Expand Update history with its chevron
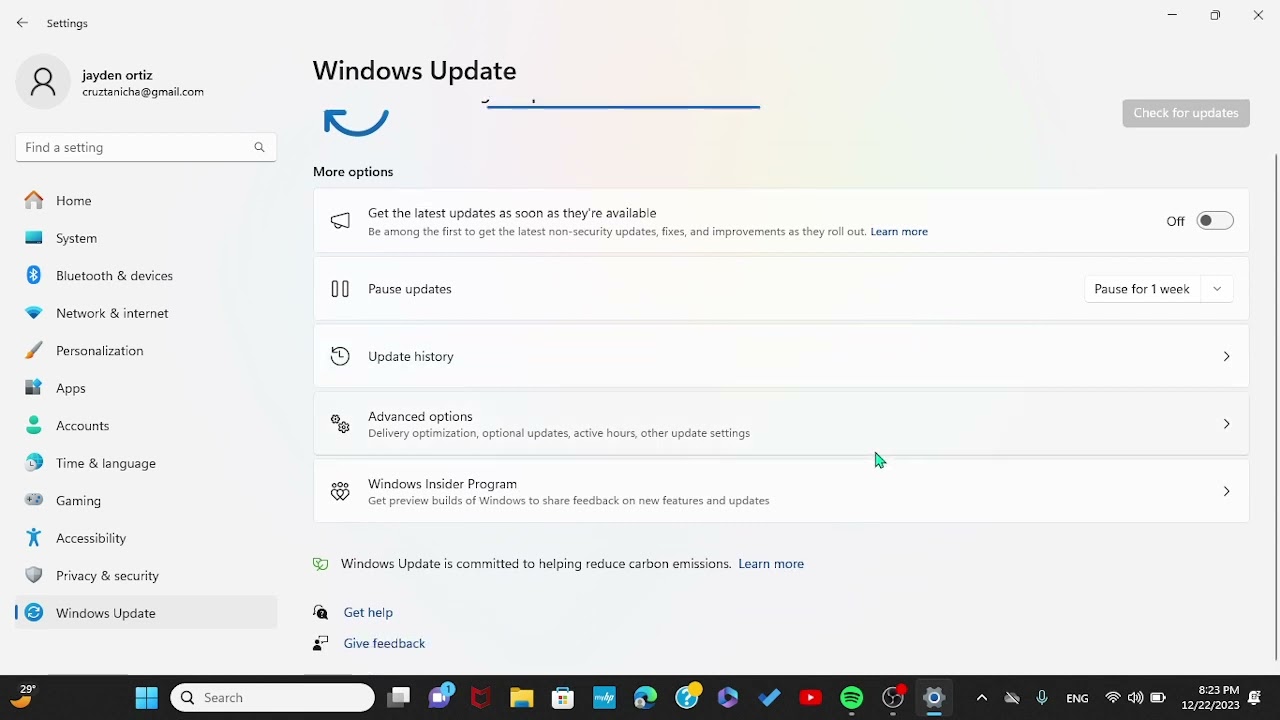This screenshot has width=1280, height=720. point(1226,356)
